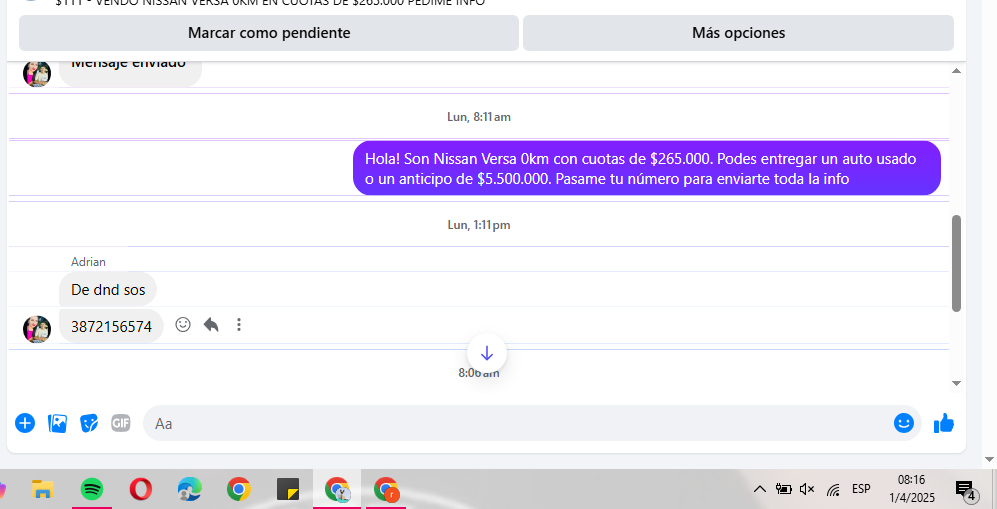Viewport: 997px width, 509px height.
Task: Open the Windows notification center
Action: (x=965, y=489)
